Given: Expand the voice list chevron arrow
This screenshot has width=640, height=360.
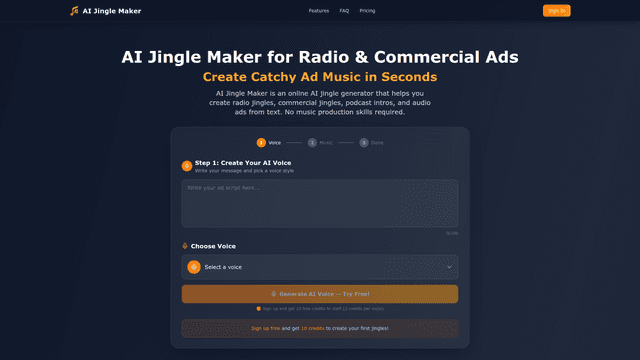Looking at the screenshot, I should point(449,267).
